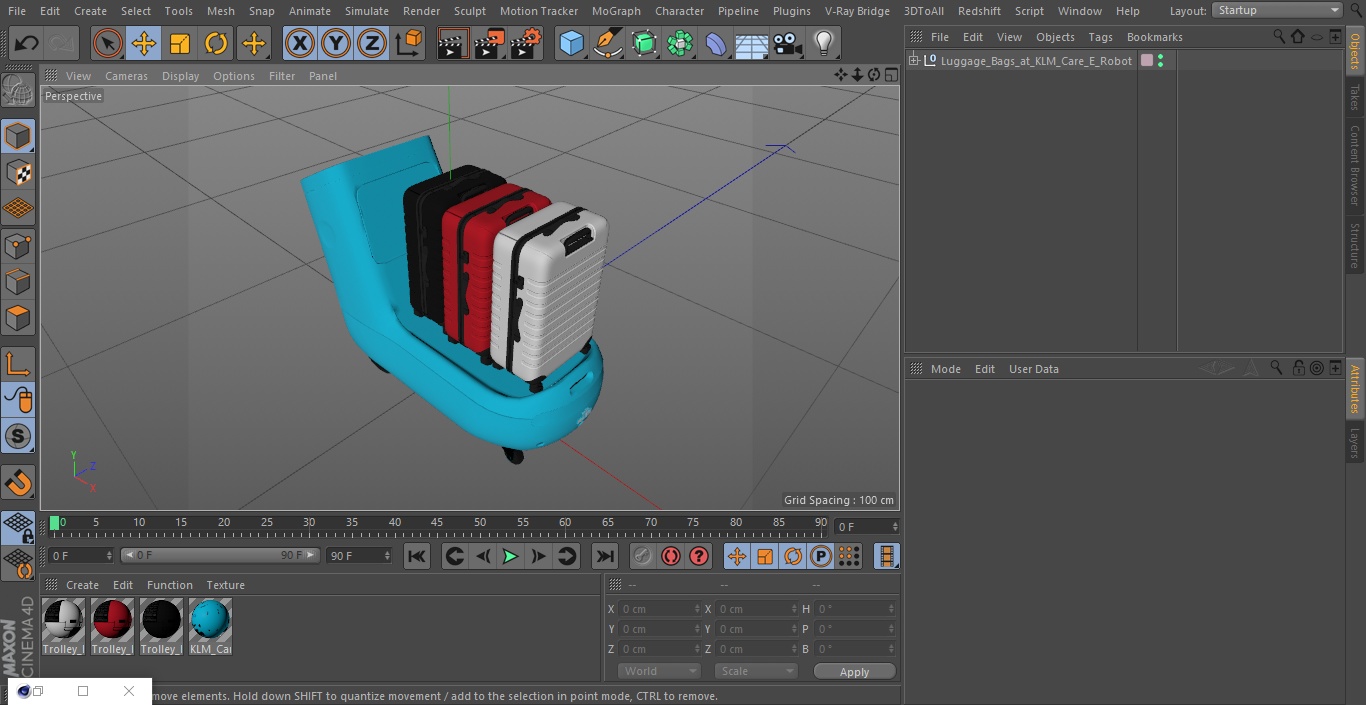The width and height of the screenshot is (1366, 705).
Task: Open the viewport Cameras menu
Action: point(126,76)
